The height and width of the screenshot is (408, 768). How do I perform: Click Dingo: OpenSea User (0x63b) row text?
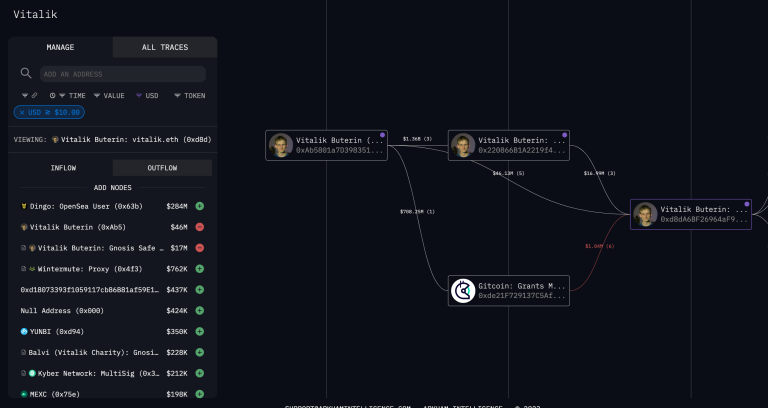click(x=86, y=206)
